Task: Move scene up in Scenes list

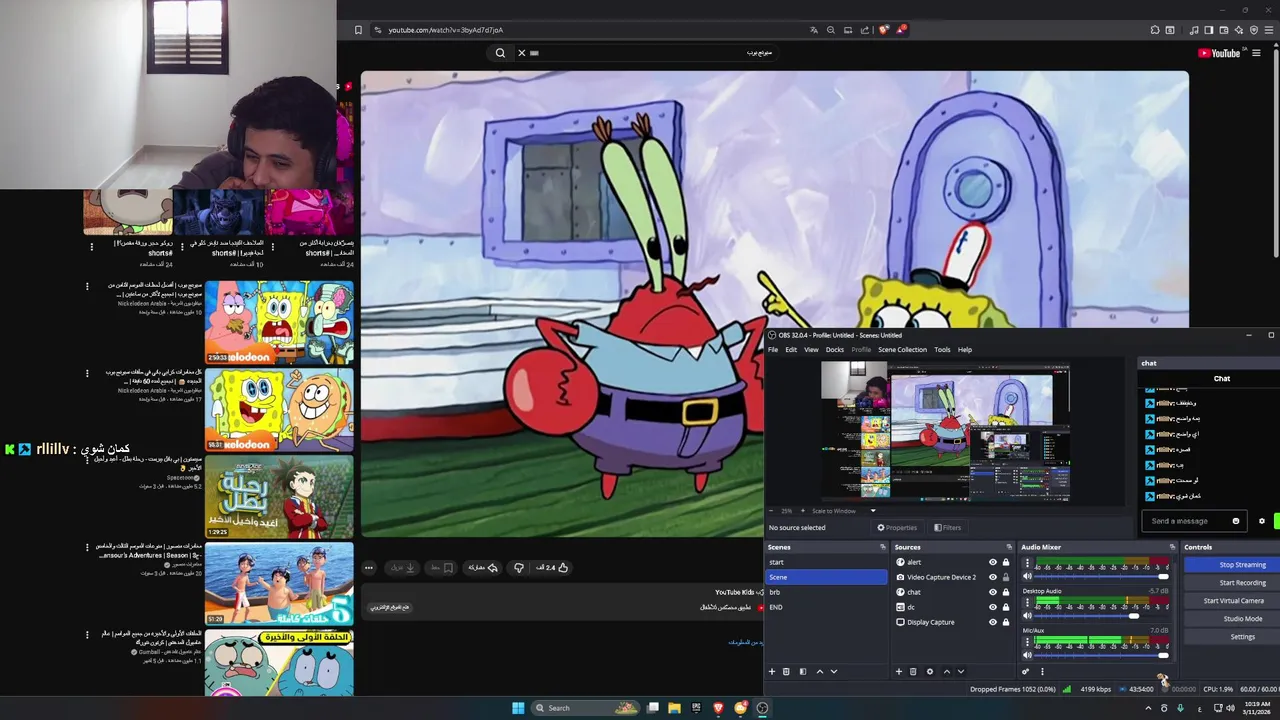Action: [820, 672]
